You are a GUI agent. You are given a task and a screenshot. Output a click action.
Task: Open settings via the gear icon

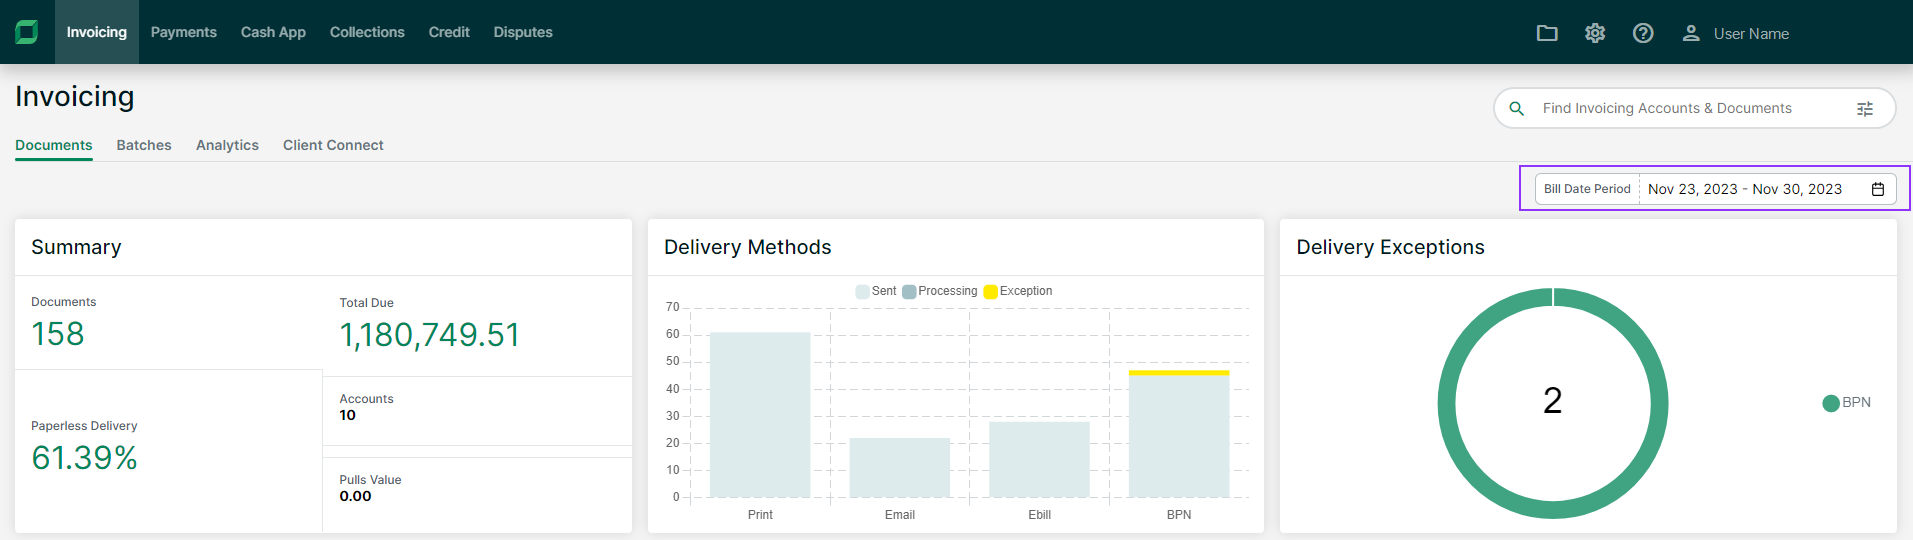(x=1595, y=33)
